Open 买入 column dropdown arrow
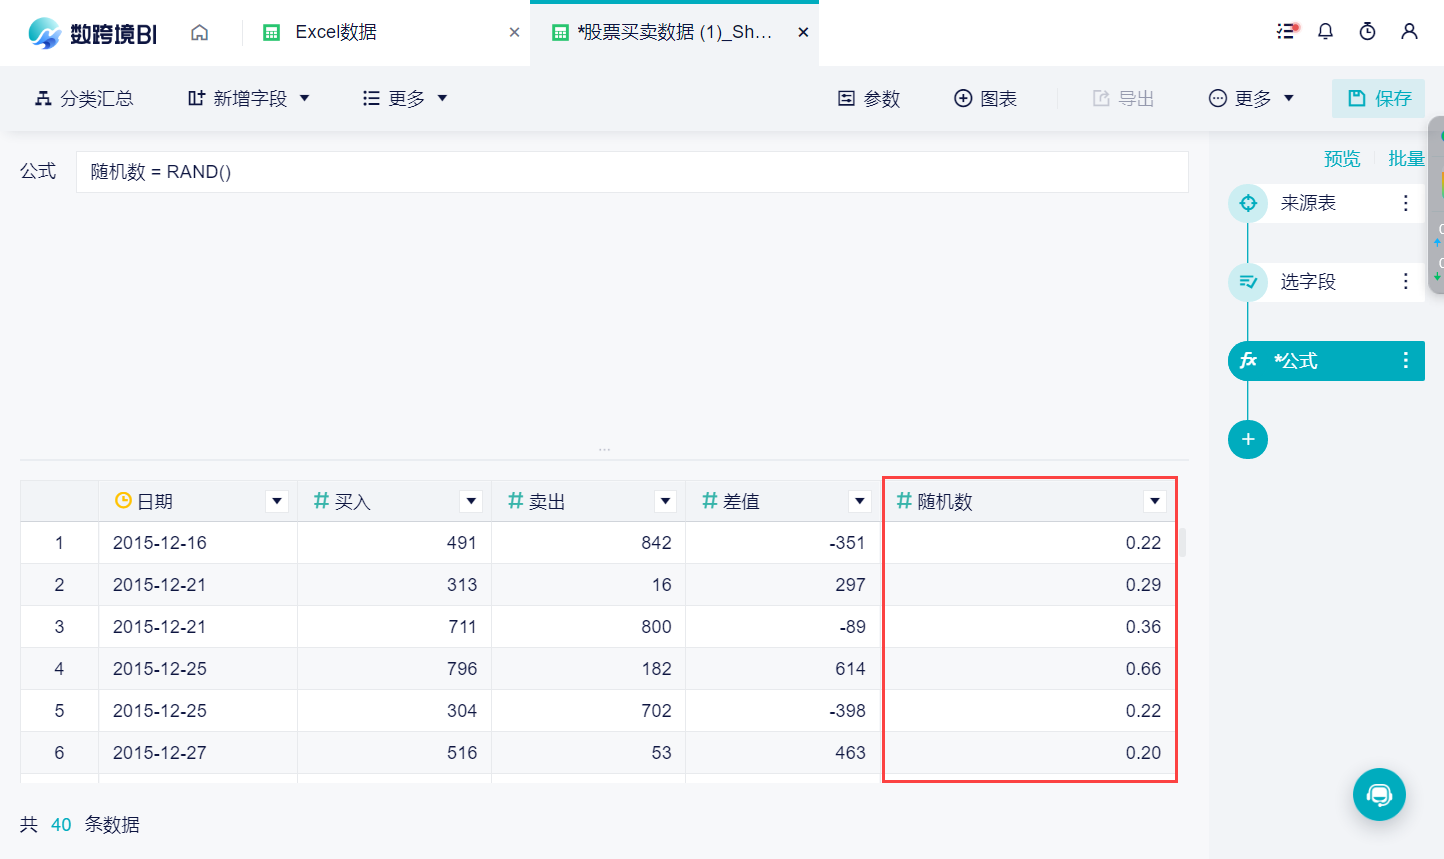Screen dimensions: 1444x859 [x=471, y=501]
